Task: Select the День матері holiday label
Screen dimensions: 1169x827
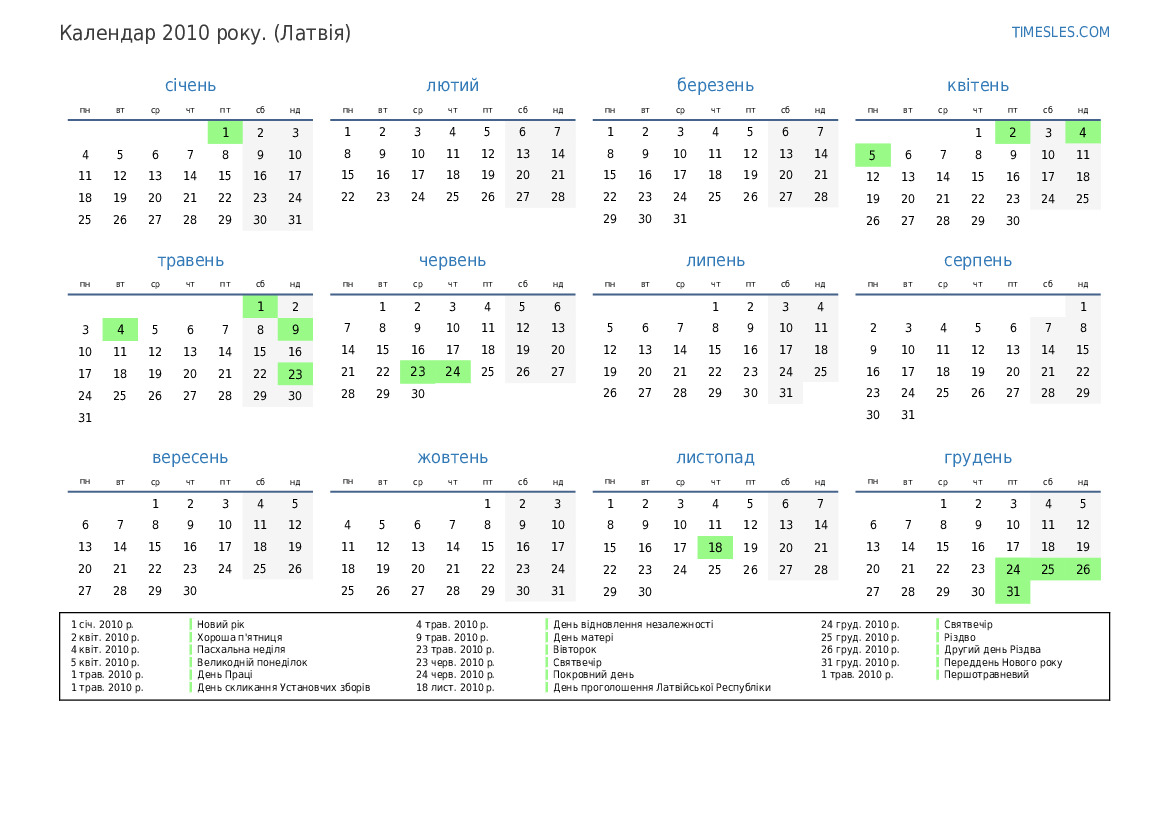Action: [583, 637]
